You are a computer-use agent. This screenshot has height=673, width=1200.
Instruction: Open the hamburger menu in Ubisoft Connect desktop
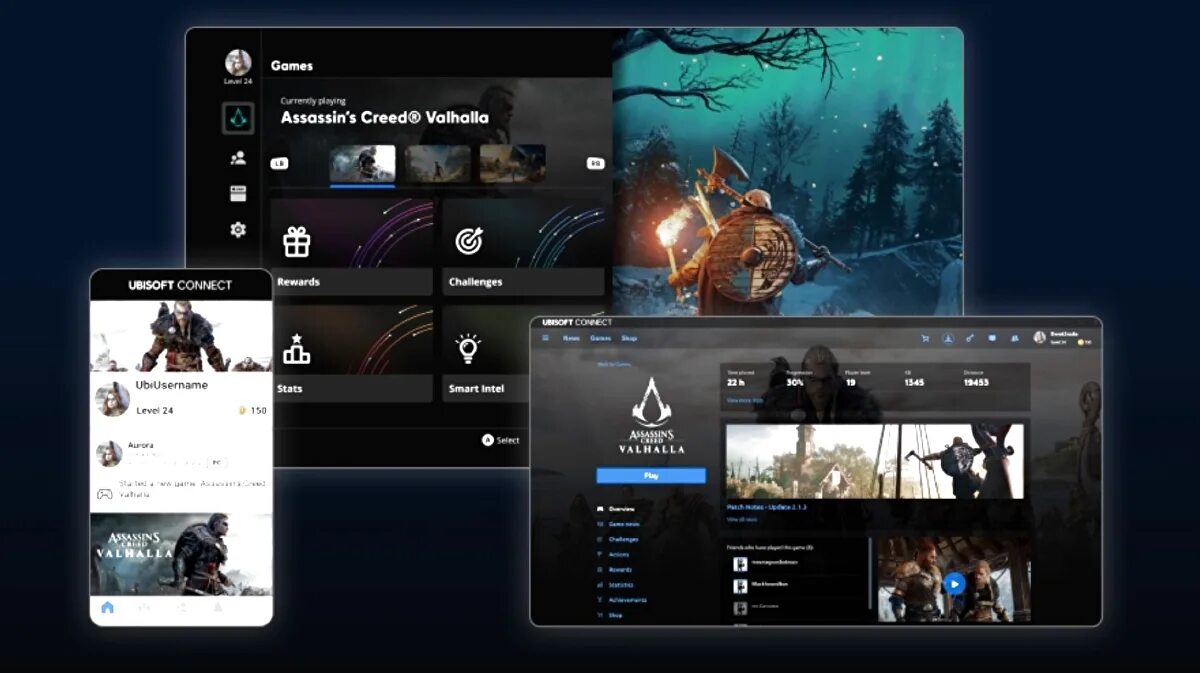[x=545, y=338]
